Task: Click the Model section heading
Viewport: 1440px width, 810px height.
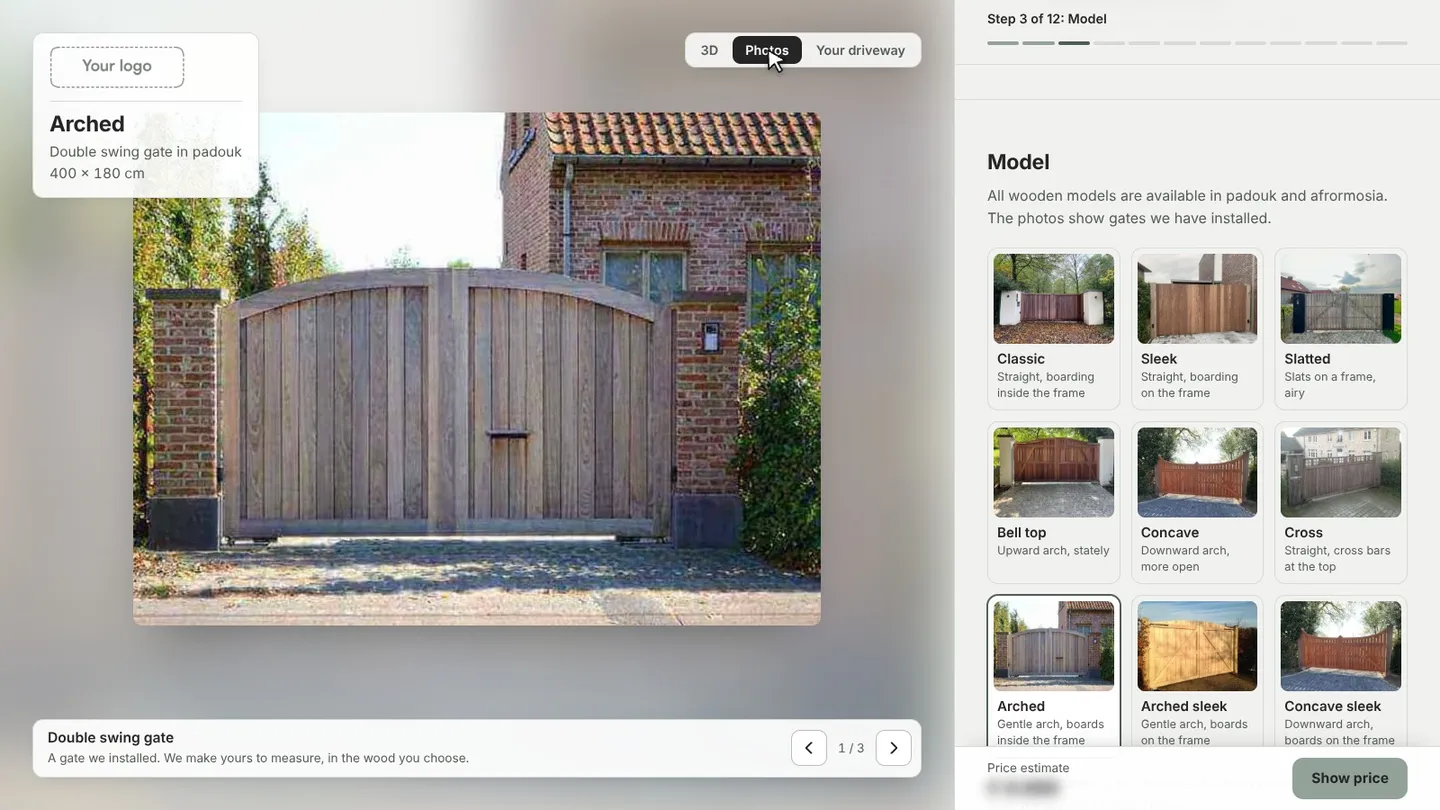Action: (1018, 162)
